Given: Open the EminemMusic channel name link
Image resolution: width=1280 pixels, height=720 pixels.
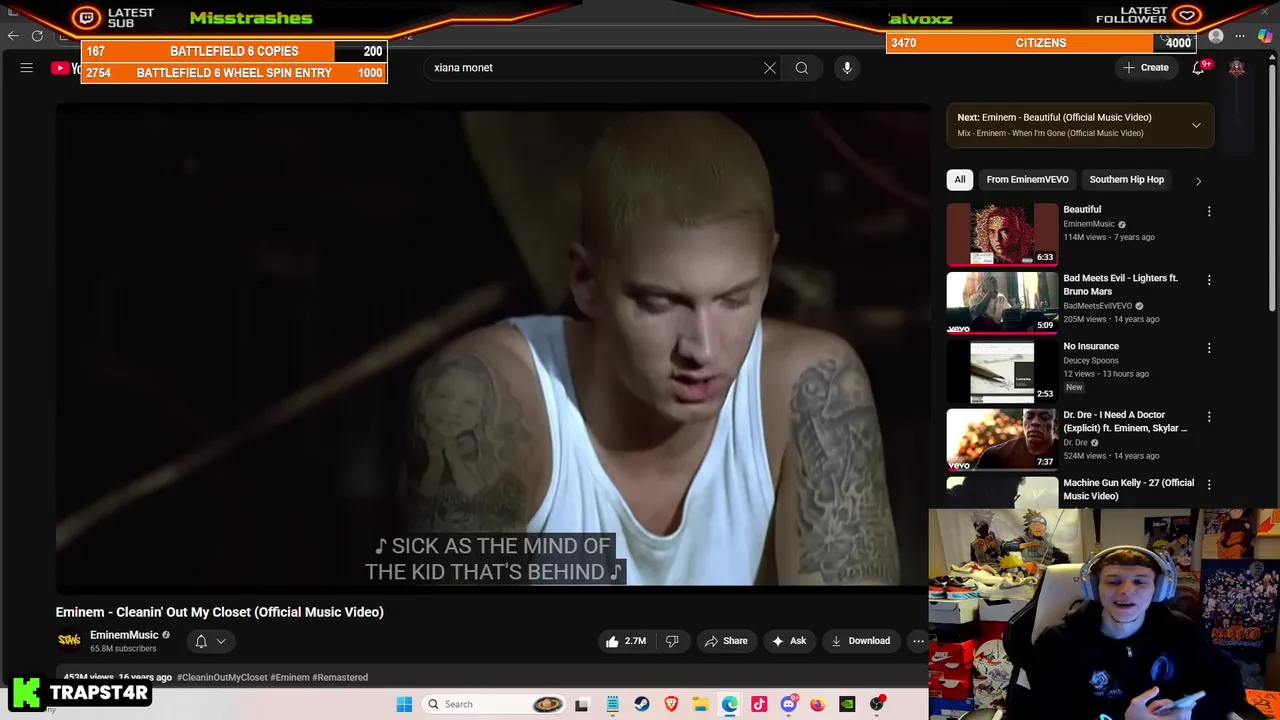Looking at the screenshot, I should (124, 635).
